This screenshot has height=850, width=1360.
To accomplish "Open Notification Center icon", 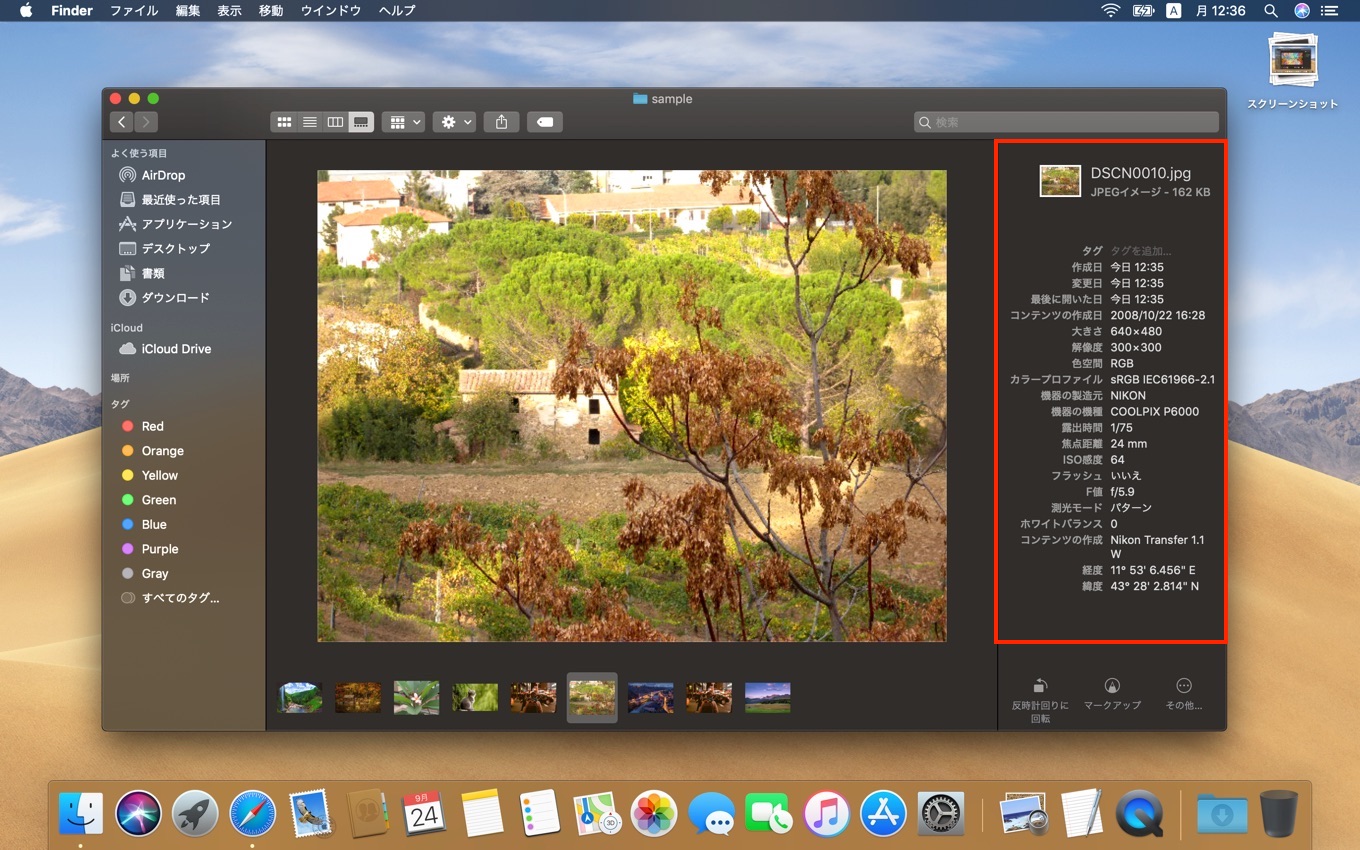I will pyautogui.click(x=1329, y=10).
